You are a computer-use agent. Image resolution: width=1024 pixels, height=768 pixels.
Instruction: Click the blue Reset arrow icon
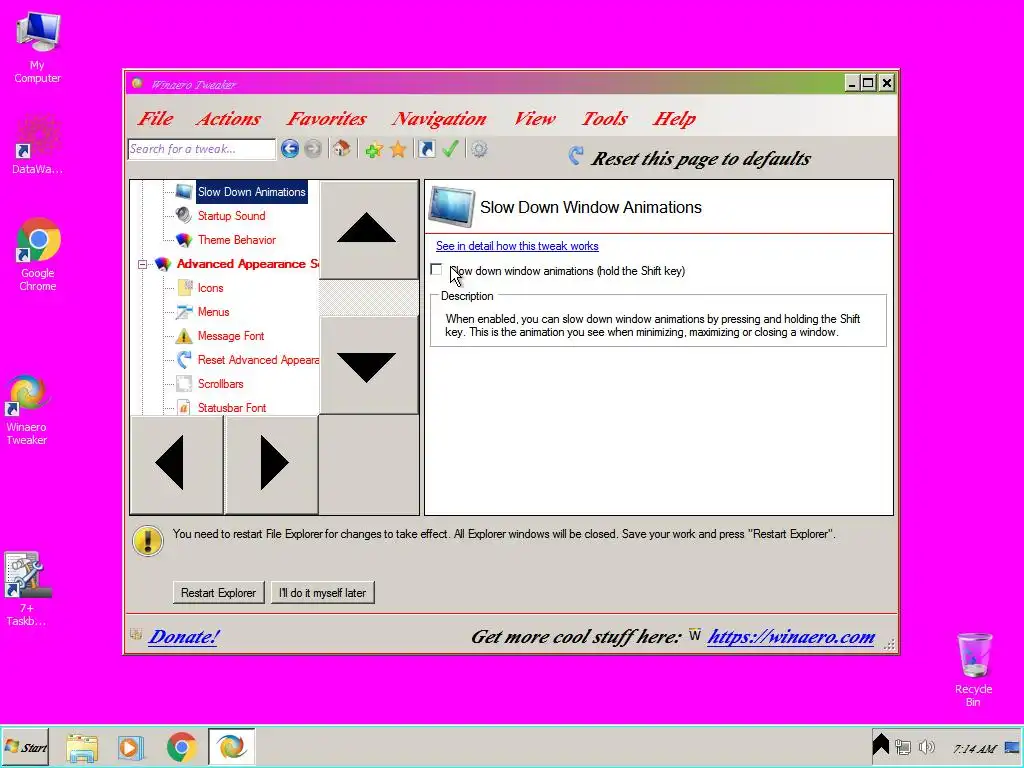click(575, 155)
